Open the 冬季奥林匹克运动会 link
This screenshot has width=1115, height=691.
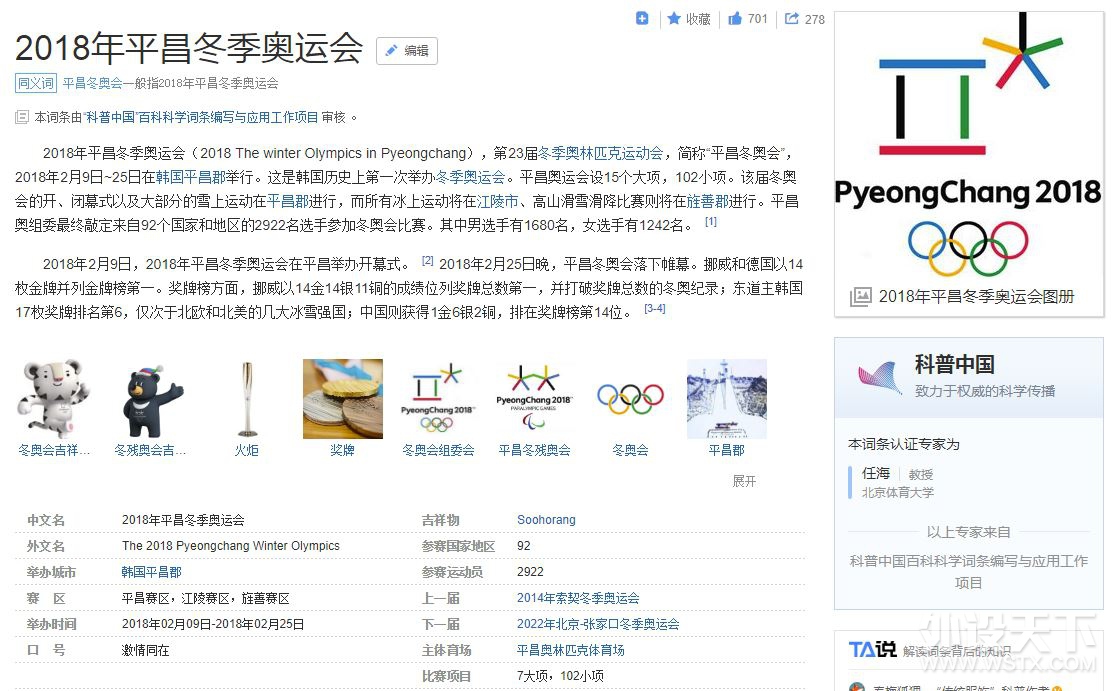(x=600, y=153)
